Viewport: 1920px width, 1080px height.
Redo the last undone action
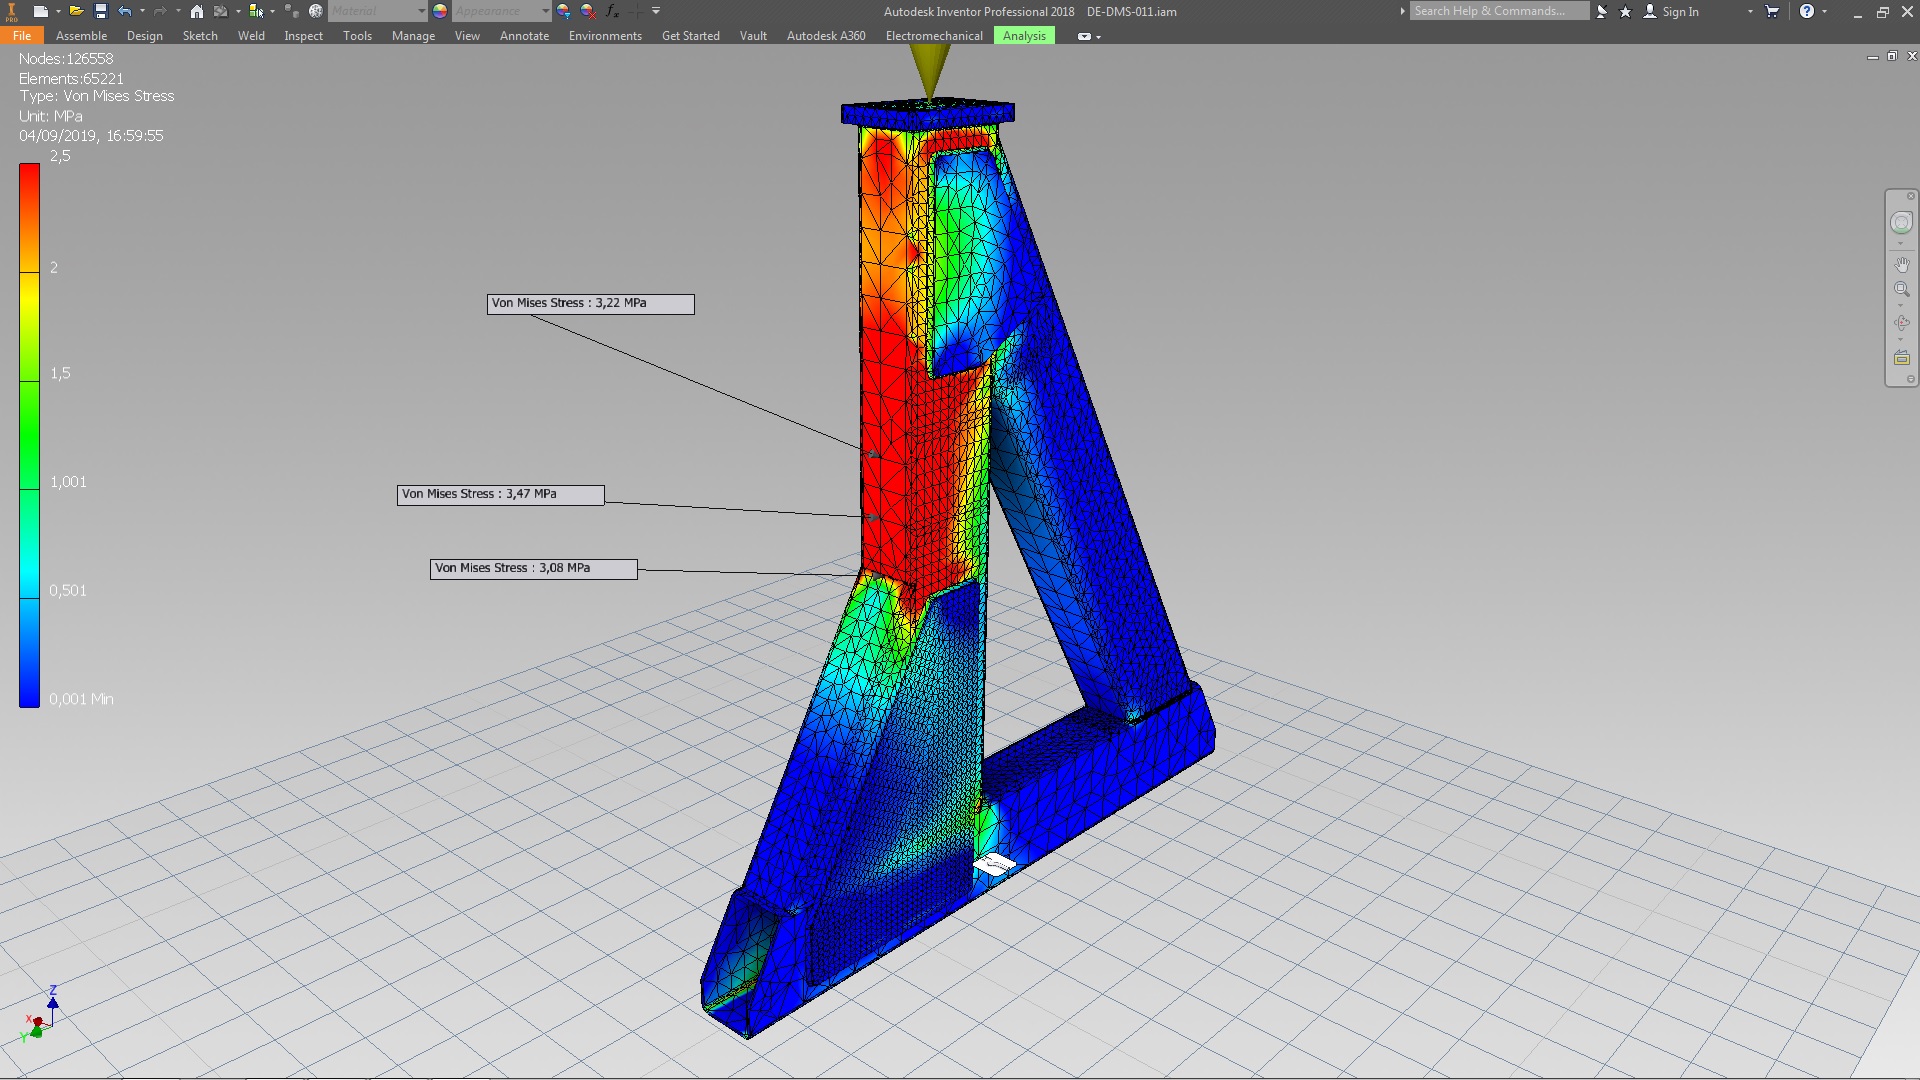point(160,11)
